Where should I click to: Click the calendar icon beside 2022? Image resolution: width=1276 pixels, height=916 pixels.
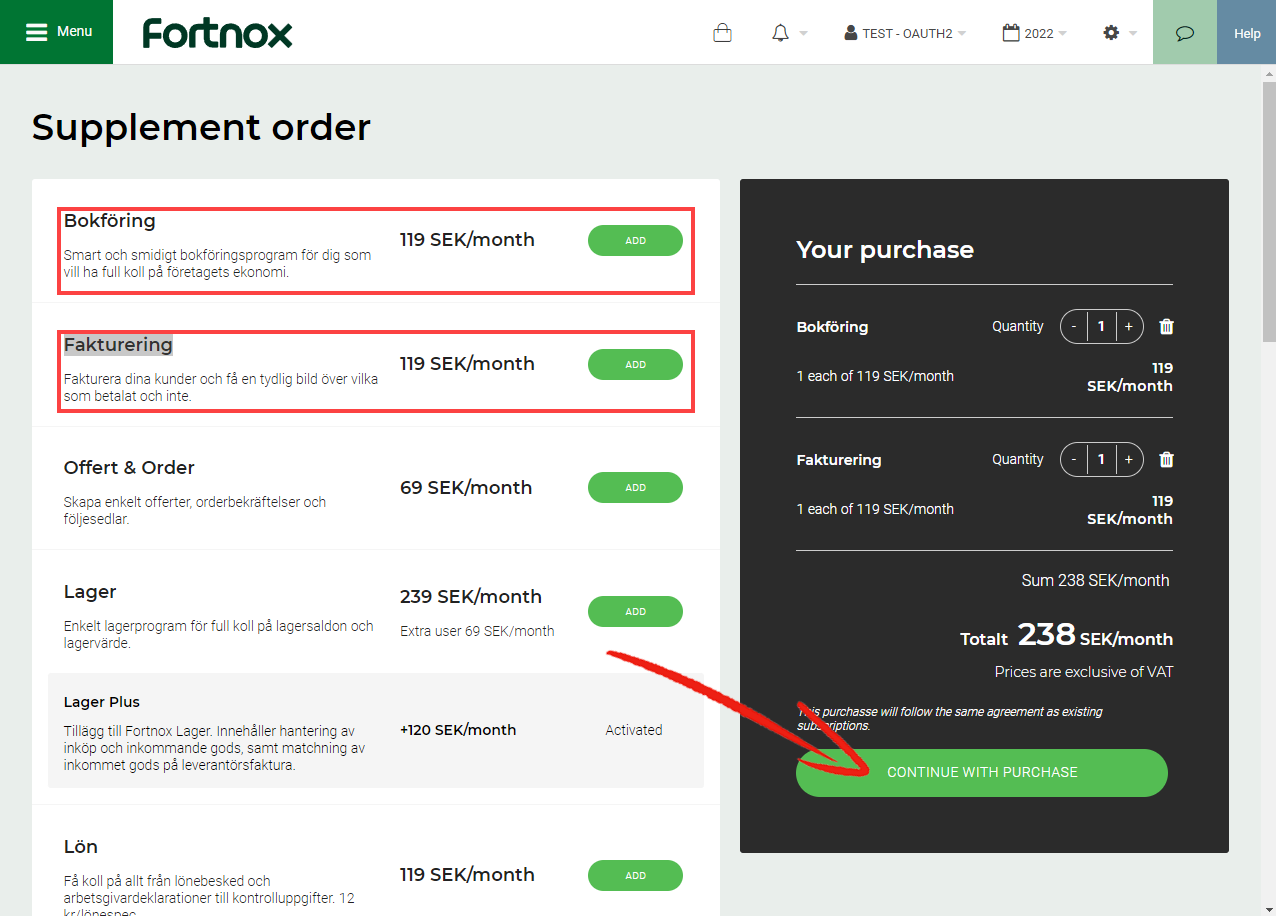click(x=1009, y=32)
